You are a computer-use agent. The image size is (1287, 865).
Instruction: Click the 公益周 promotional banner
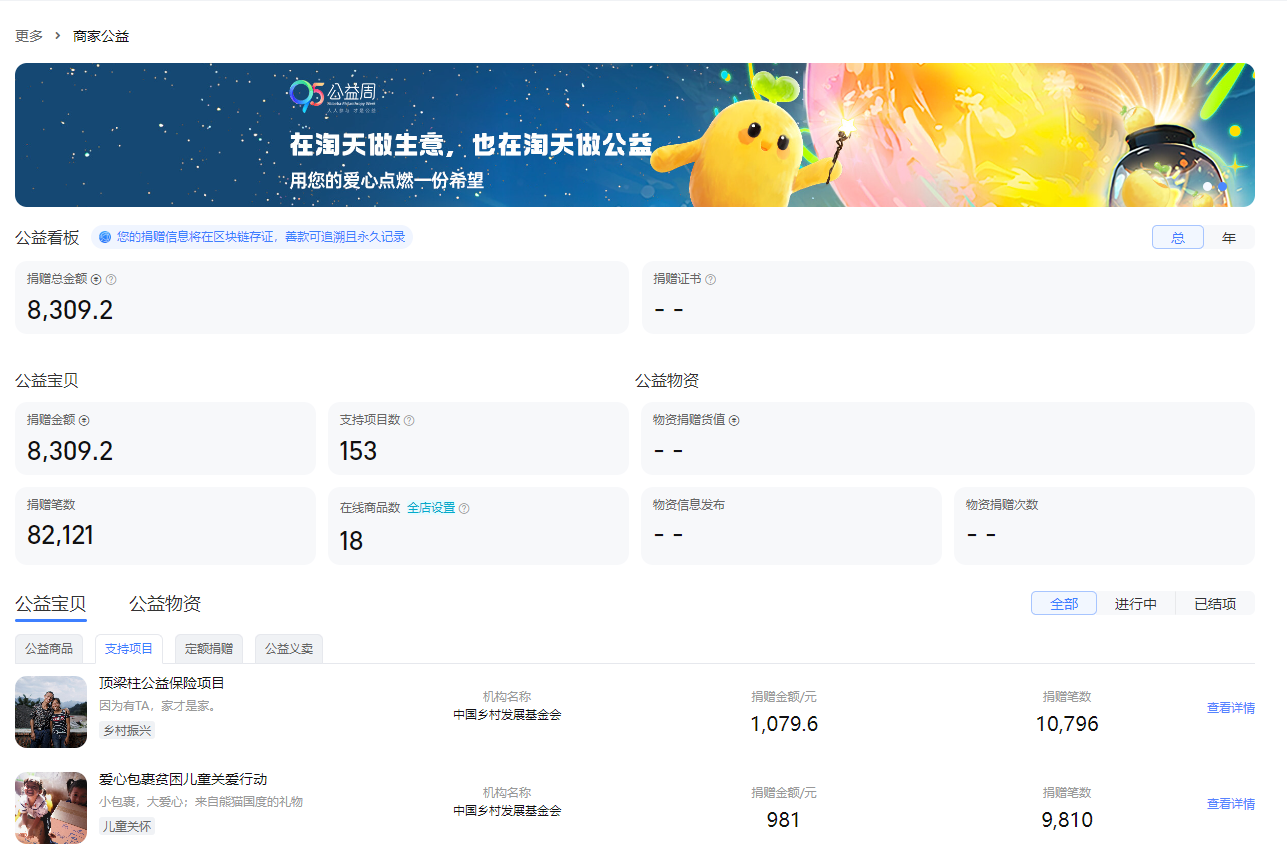pyautogui.click(x=635, y=135)
